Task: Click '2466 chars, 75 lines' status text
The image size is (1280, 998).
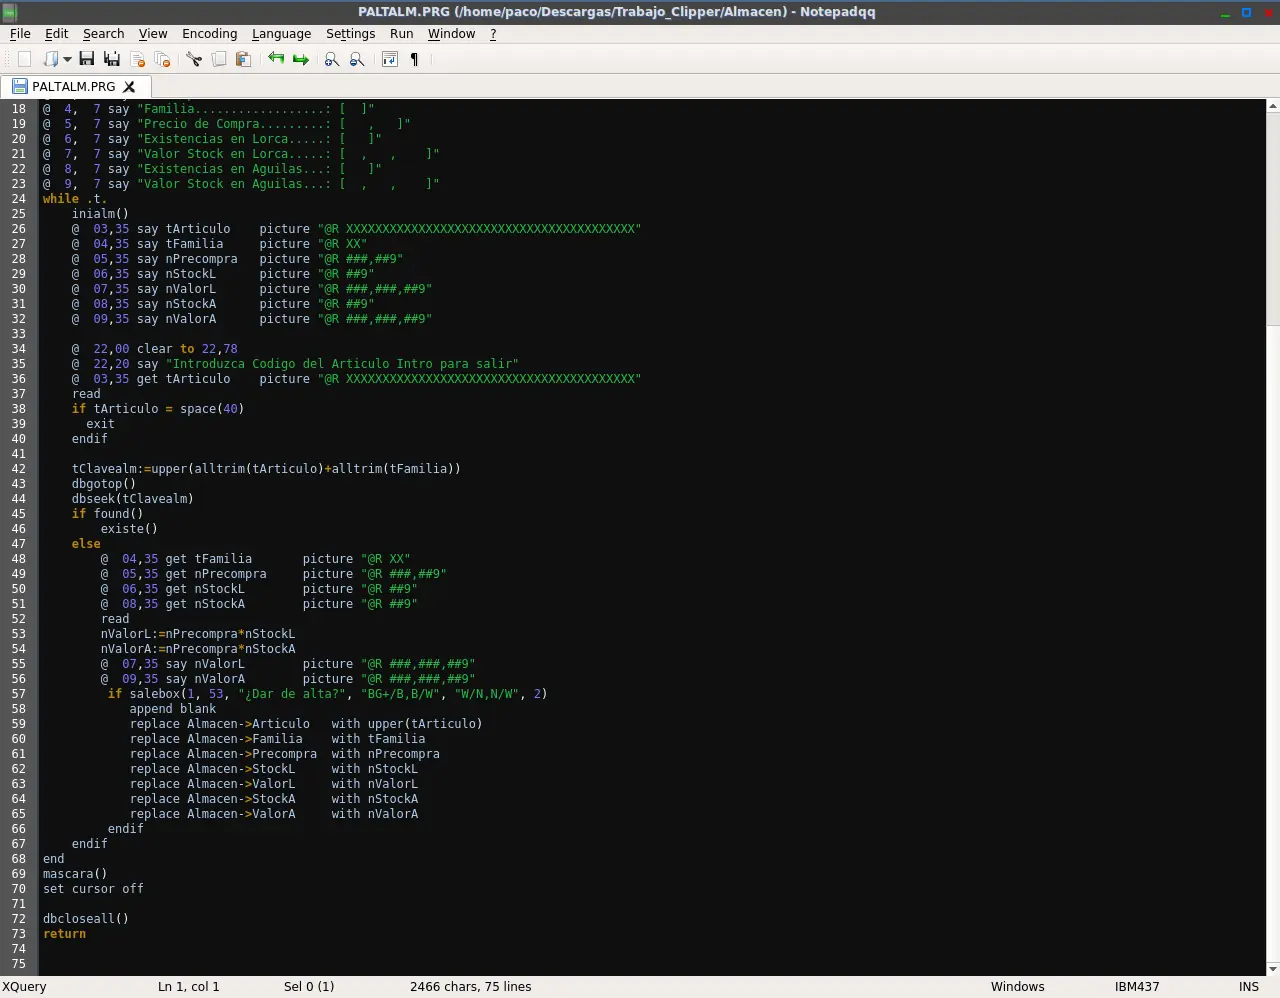Action: pos(470,986)
